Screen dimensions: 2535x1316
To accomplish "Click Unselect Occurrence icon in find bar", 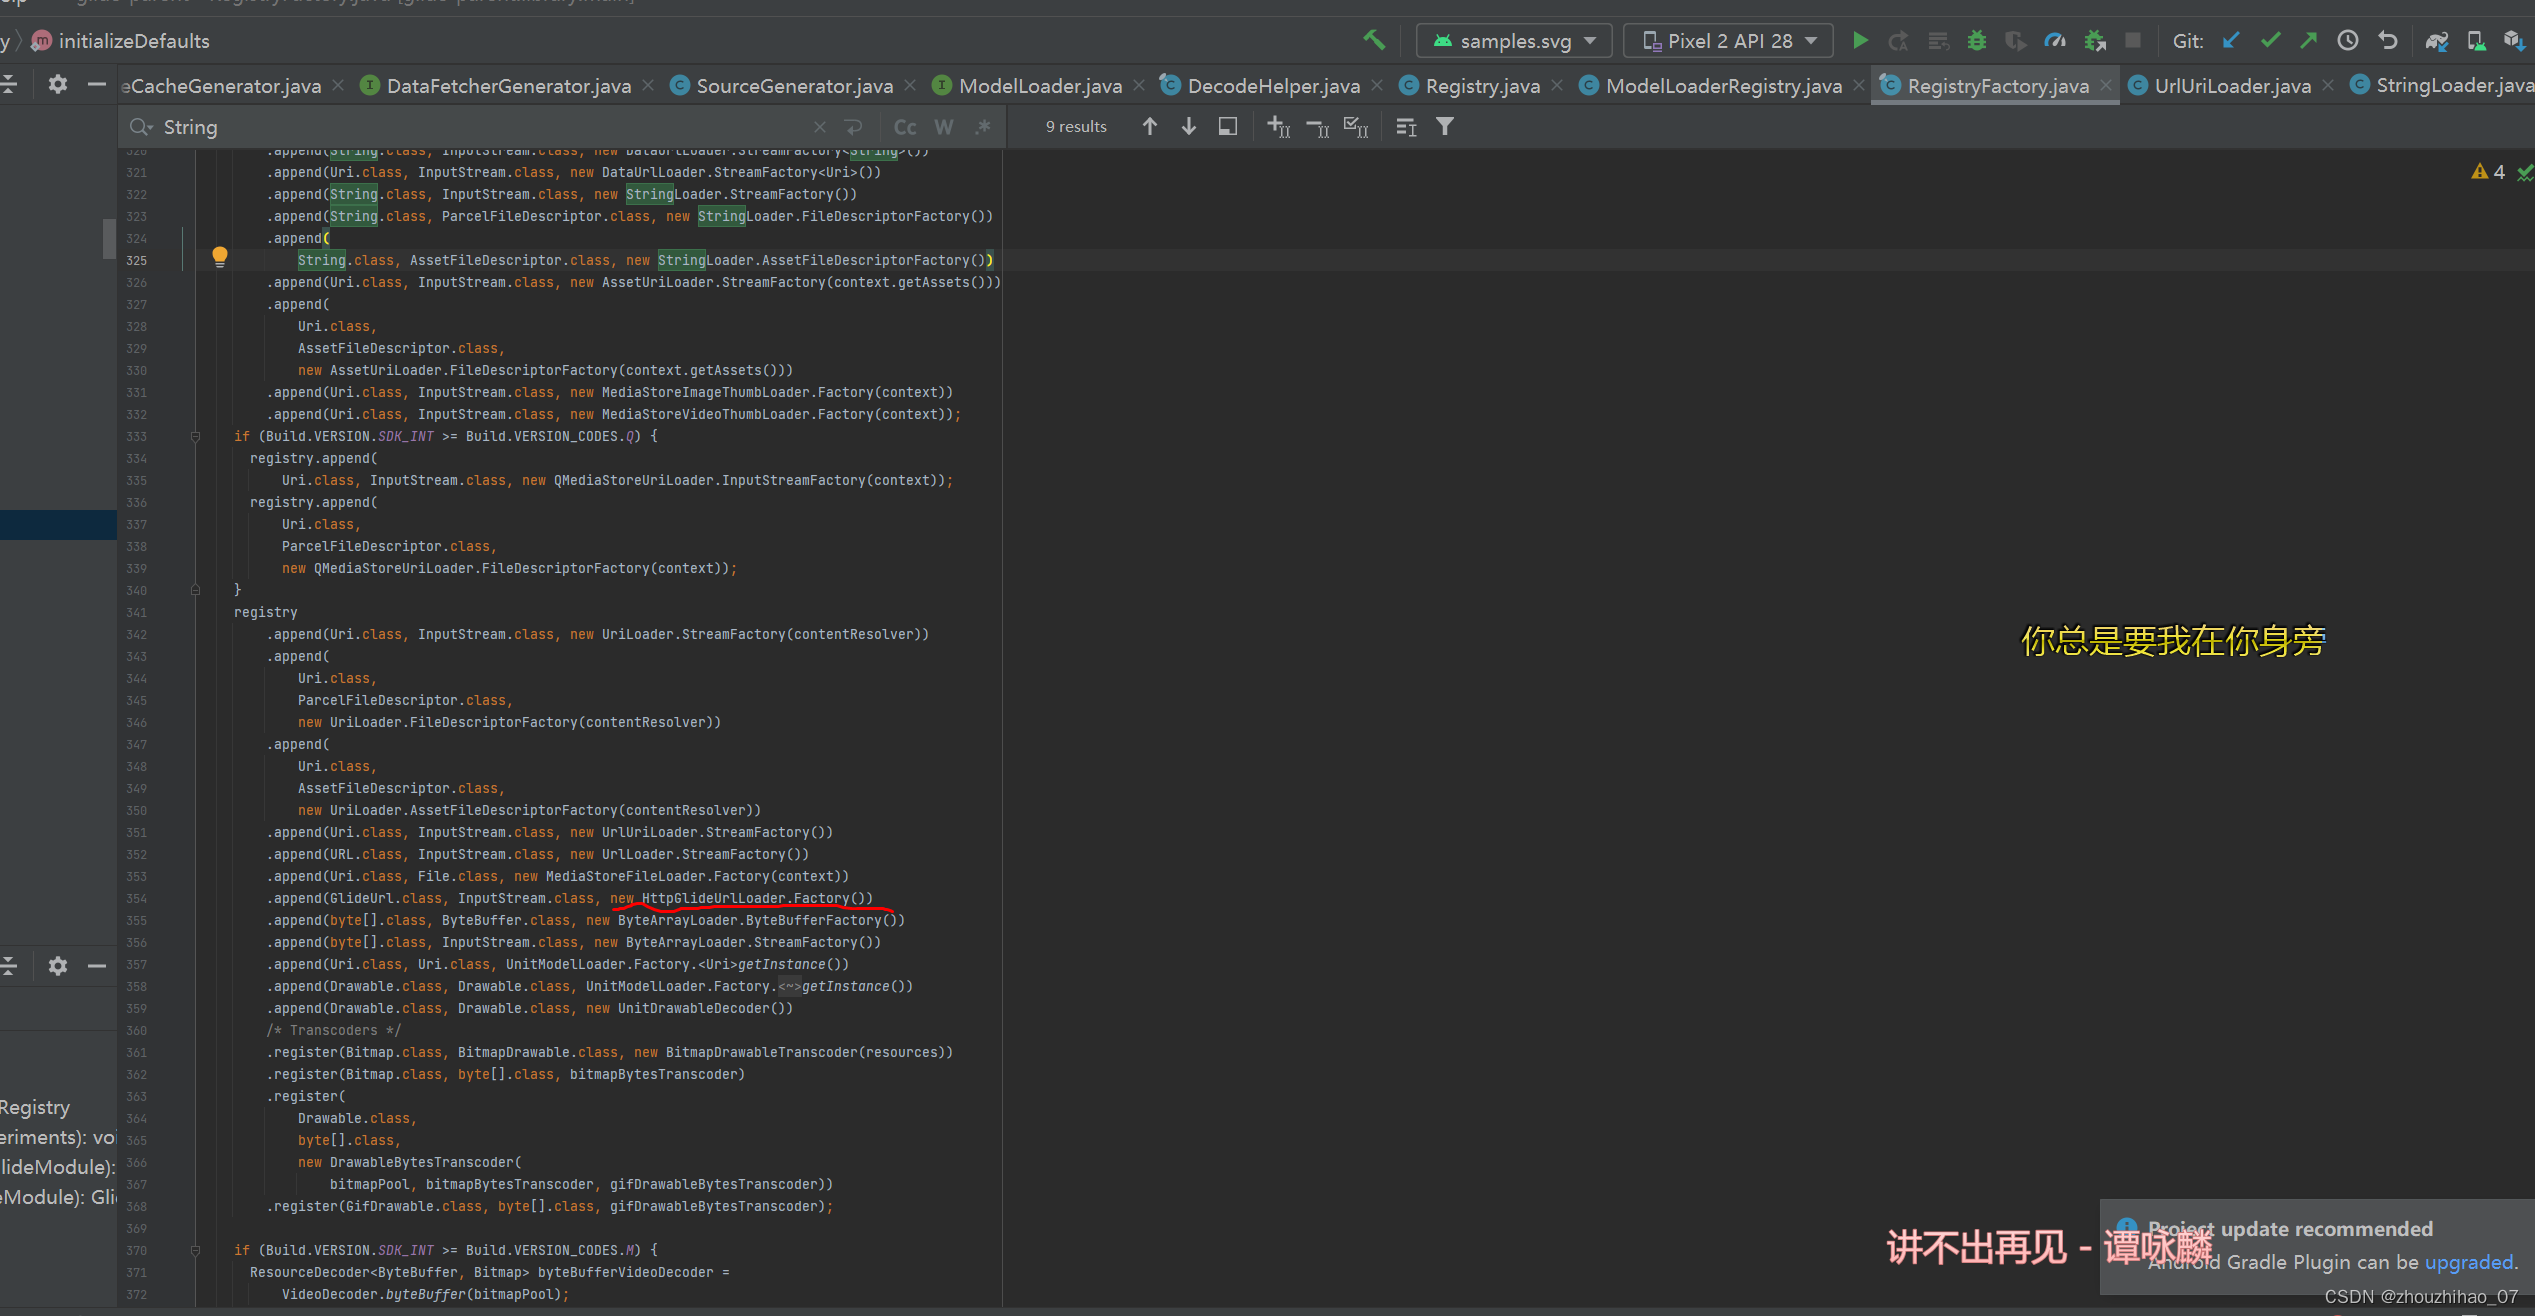I will tap(1317, 127).
